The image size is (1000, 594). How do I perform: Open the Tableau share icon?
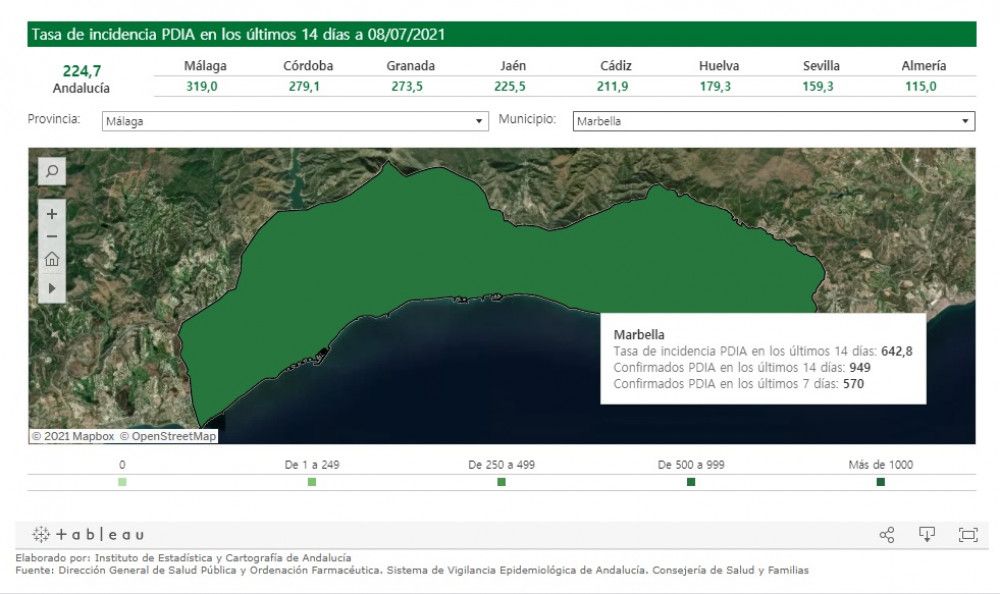click(x=886, y=535)
